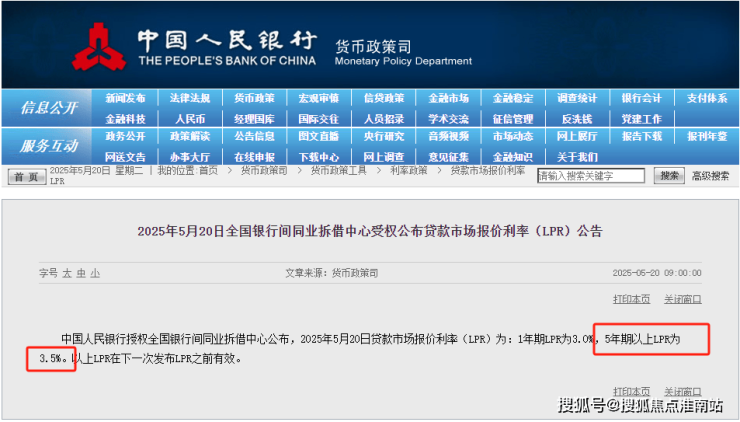
Task: Open the 信贷政策 section
Action: [x=384, y=98]
